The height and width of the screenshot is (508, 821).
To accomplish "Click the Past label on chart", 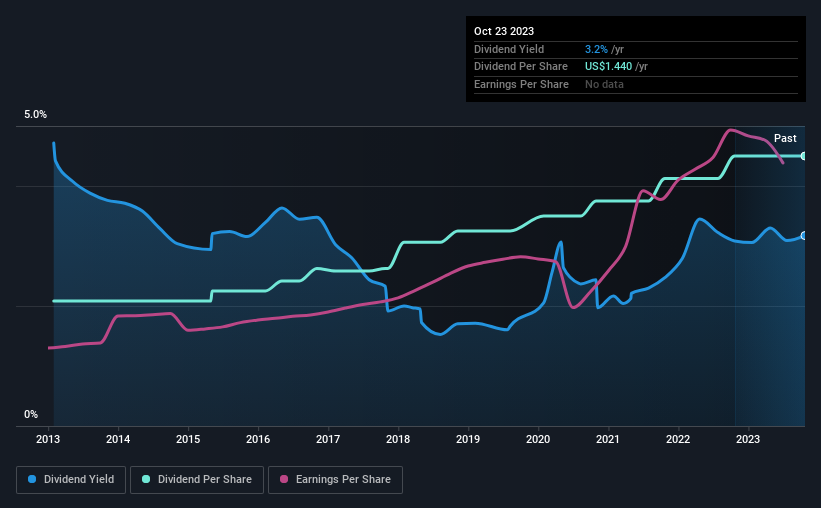I will tap(785, 138).
